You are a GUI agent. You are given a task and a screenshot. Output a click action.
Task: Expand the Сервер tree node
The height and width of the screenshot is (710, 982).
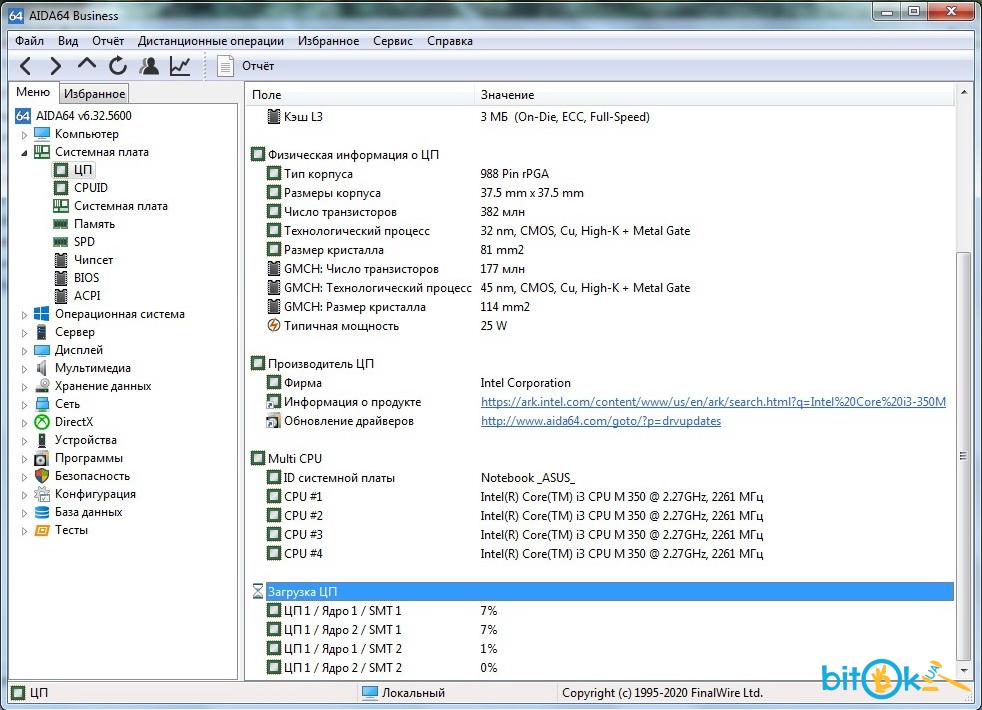[24, 333]
